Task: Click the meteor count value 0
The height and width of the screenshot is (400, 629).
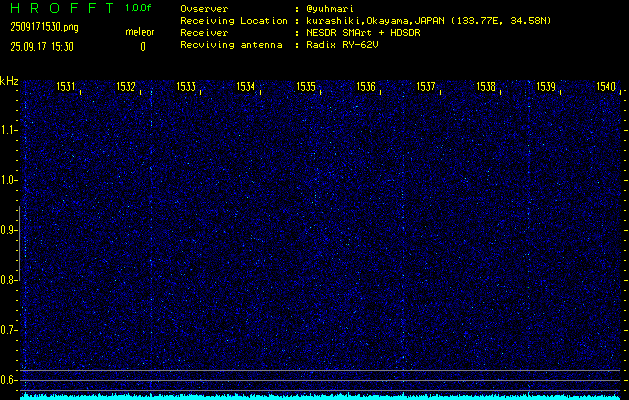Action: 143,47
